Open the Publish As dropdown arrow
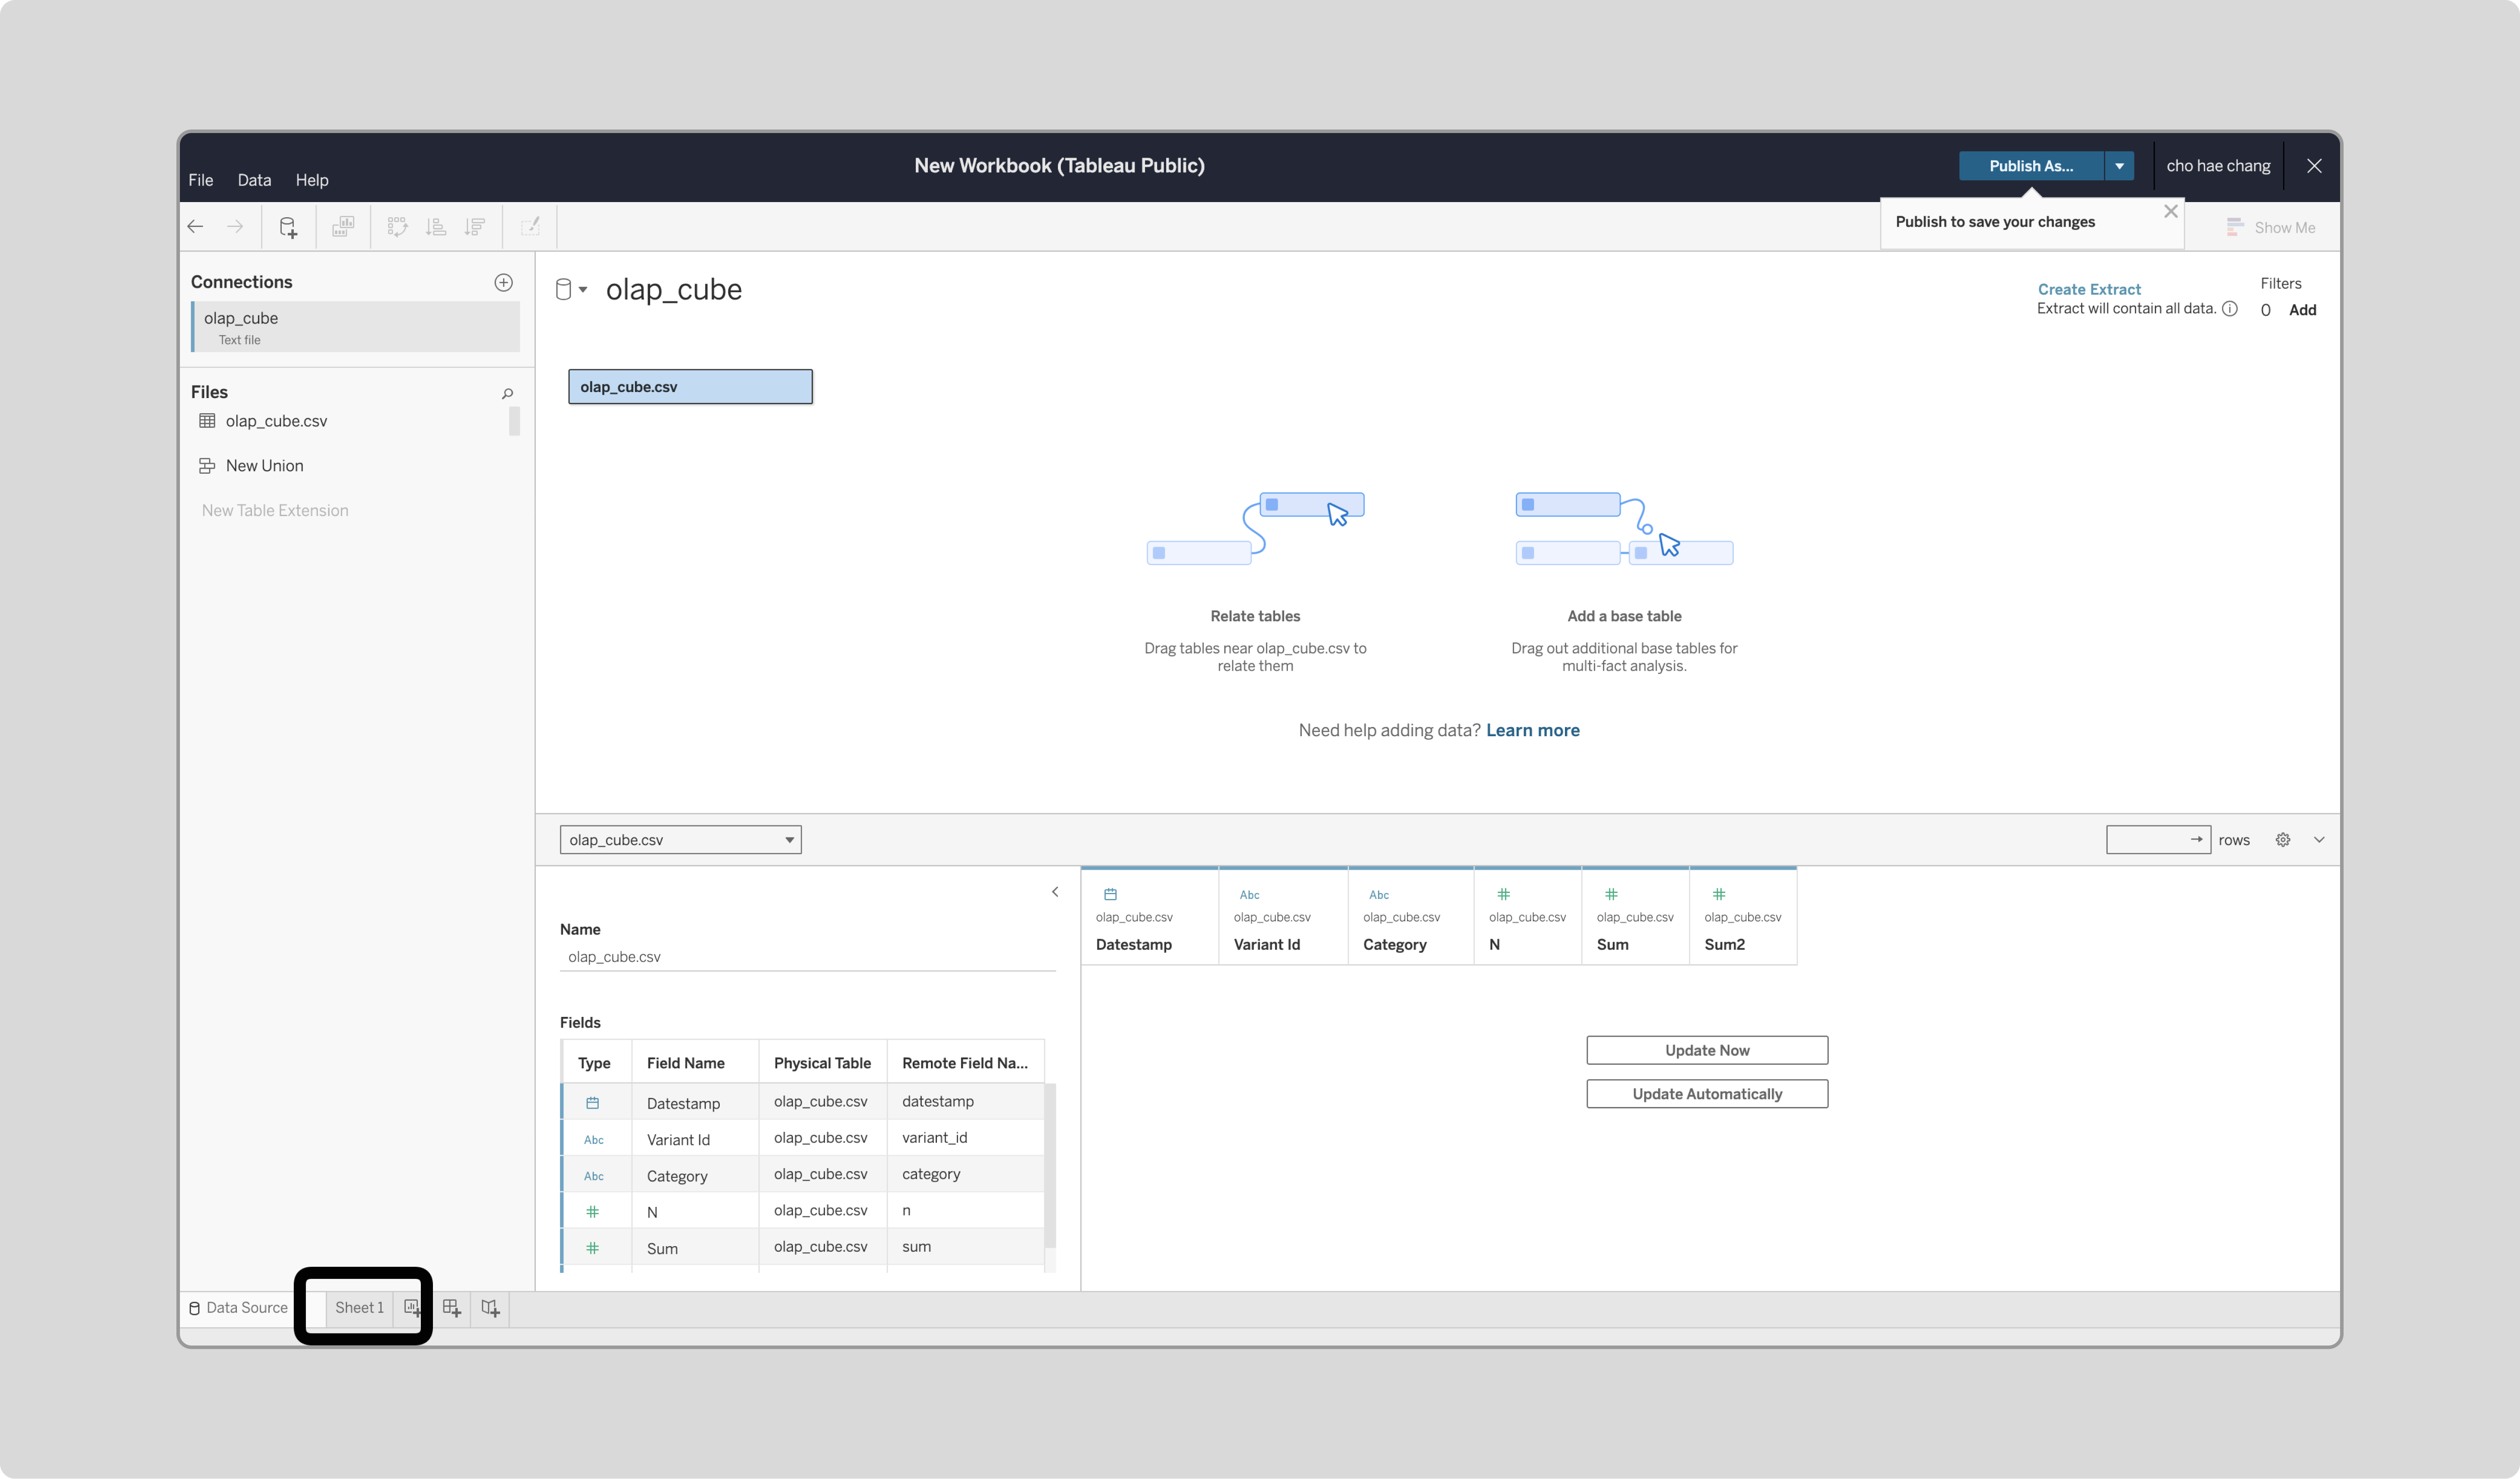The height and width of the screenshot is (1479, 2520). 2119,166
